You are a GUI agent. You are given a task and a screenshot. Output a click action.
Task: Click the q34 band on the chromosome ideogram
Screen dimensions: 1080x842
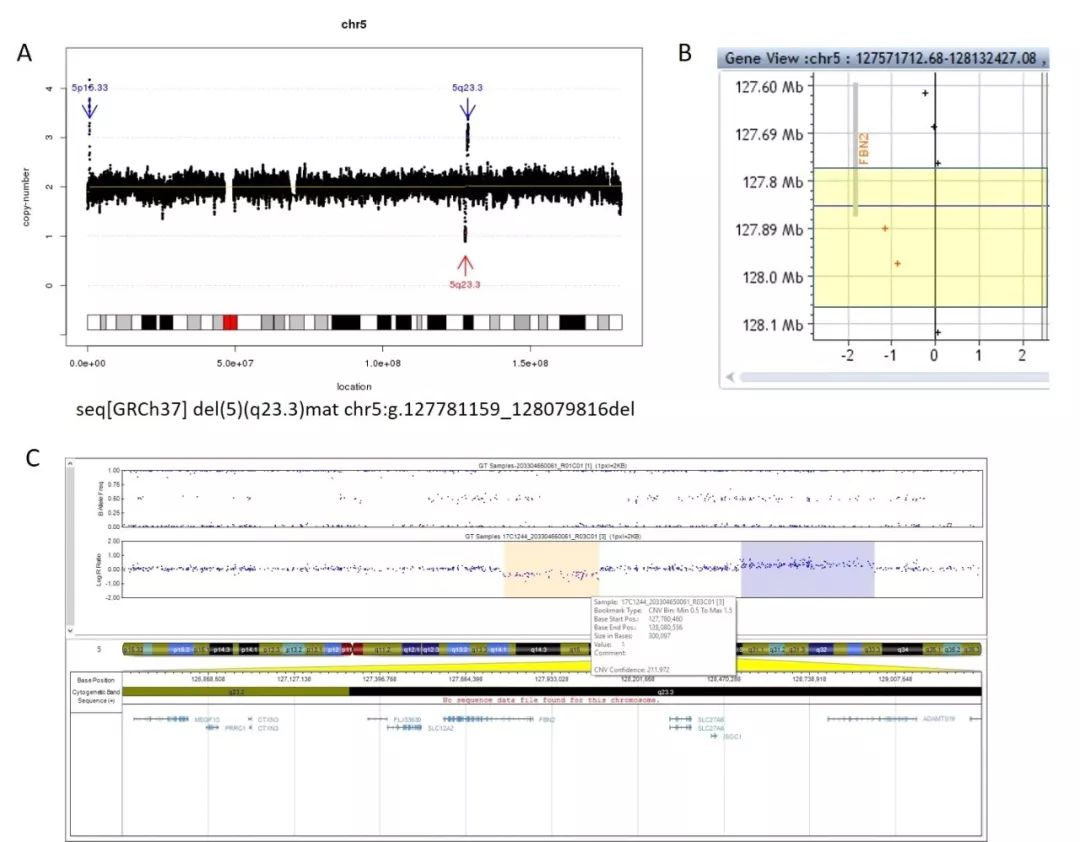(x=902, y=649)
